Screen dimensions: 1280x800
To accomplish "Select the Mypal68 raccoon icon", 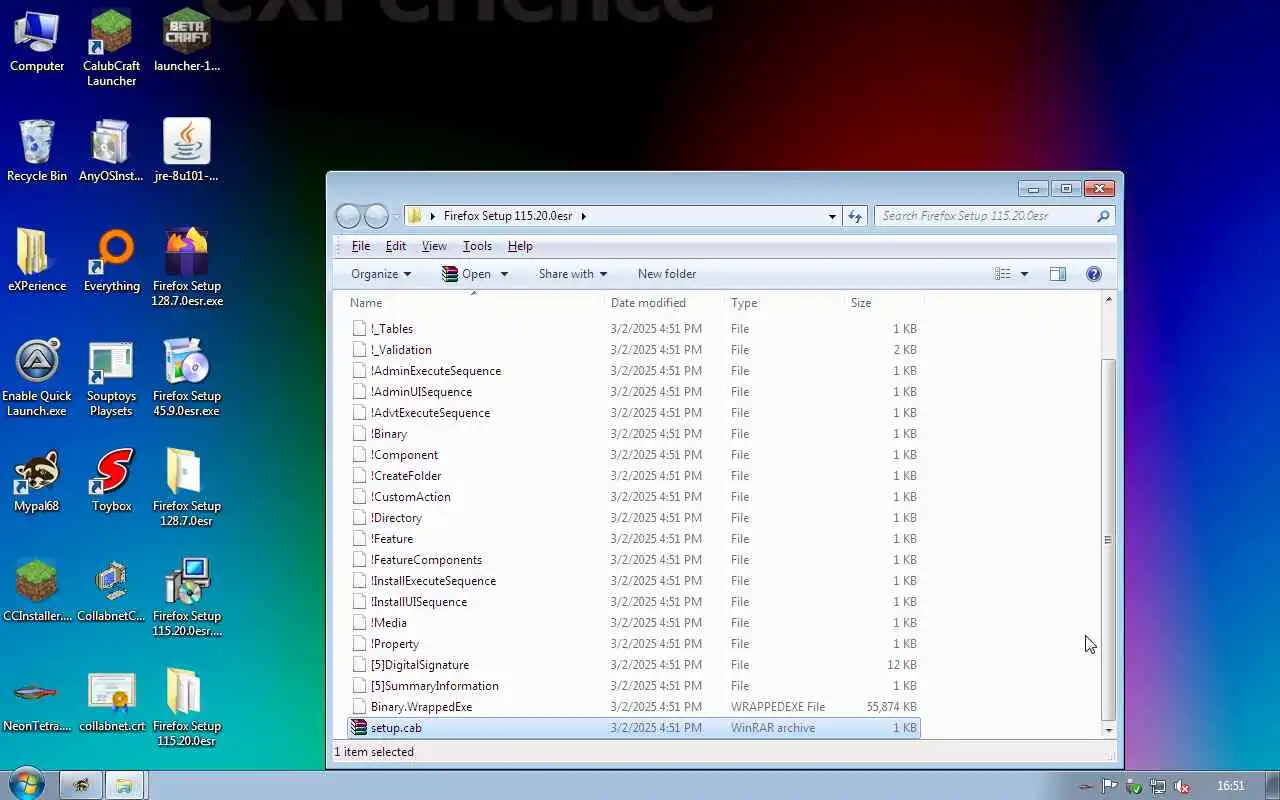I will click(37, 481).
